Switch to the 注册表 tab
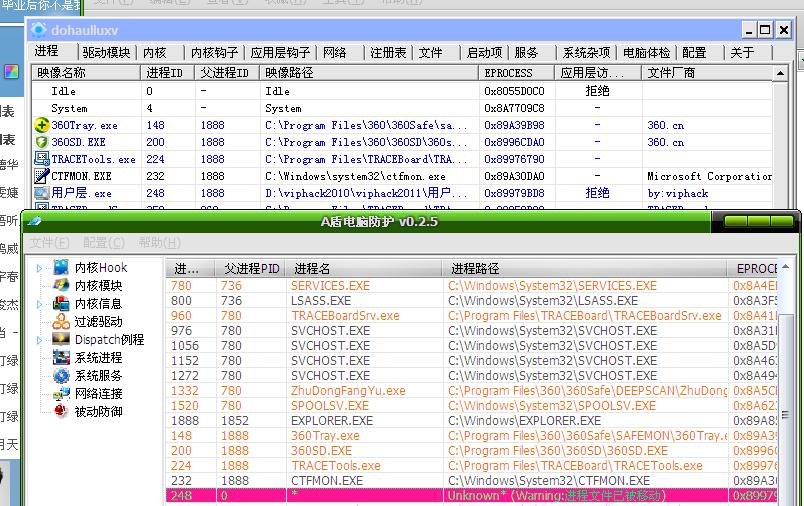The width and height of the screenshot is (804, 506). coord(388,52)
